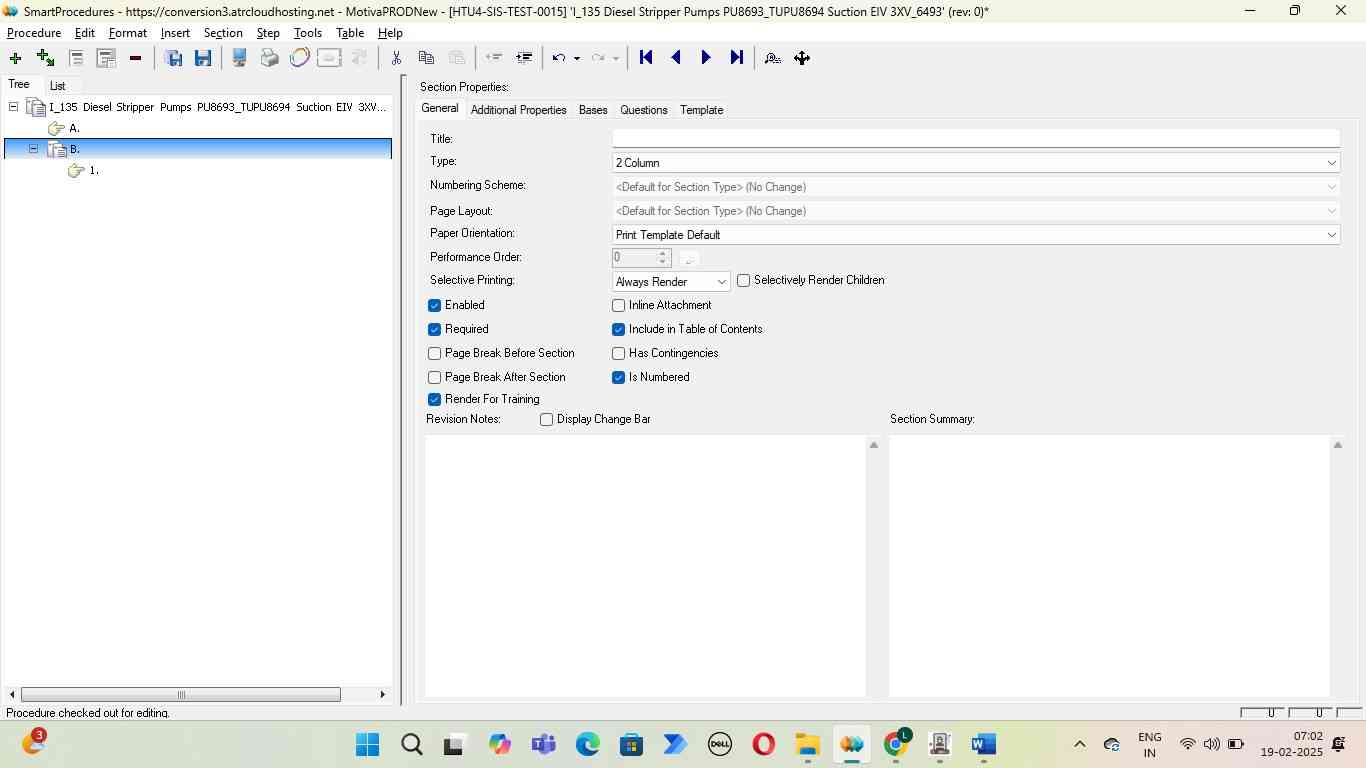Image resolution: width=1366 pixels, height=768 pixels.
Task: Open the clock showing 07:02
Action: pyautogui.click(x=1291, y=744)
